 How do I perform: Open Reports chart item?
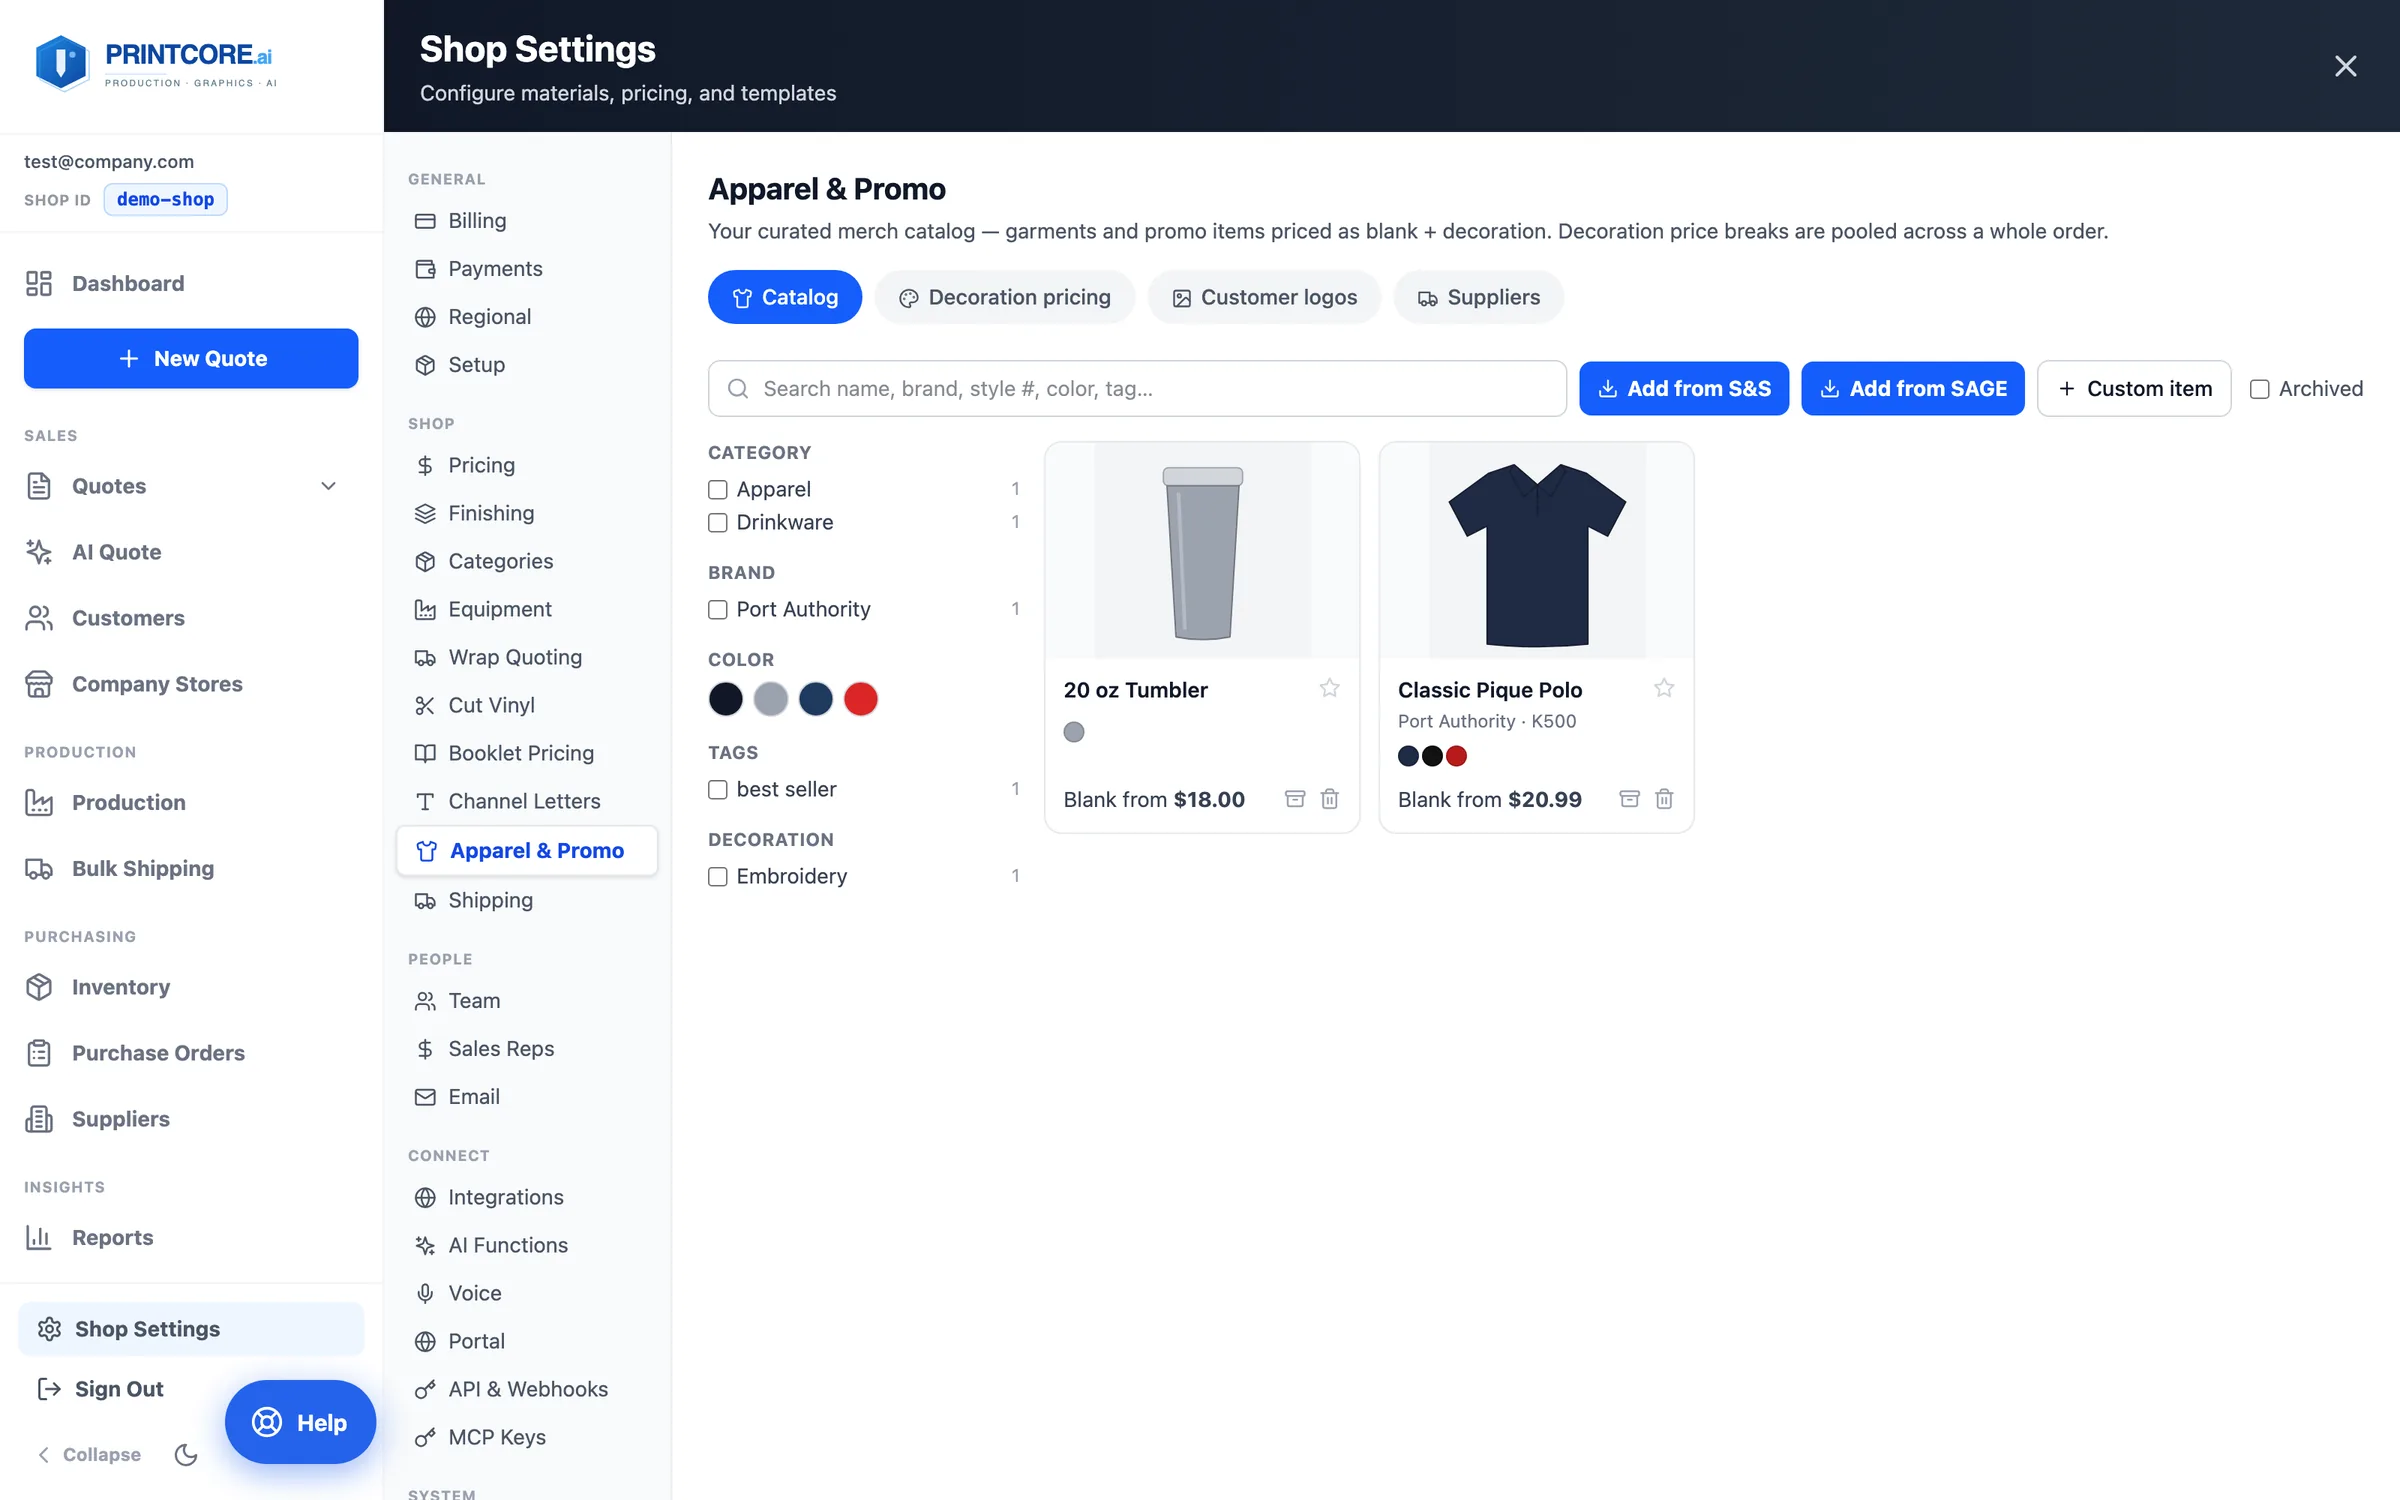pos(112,1237)
